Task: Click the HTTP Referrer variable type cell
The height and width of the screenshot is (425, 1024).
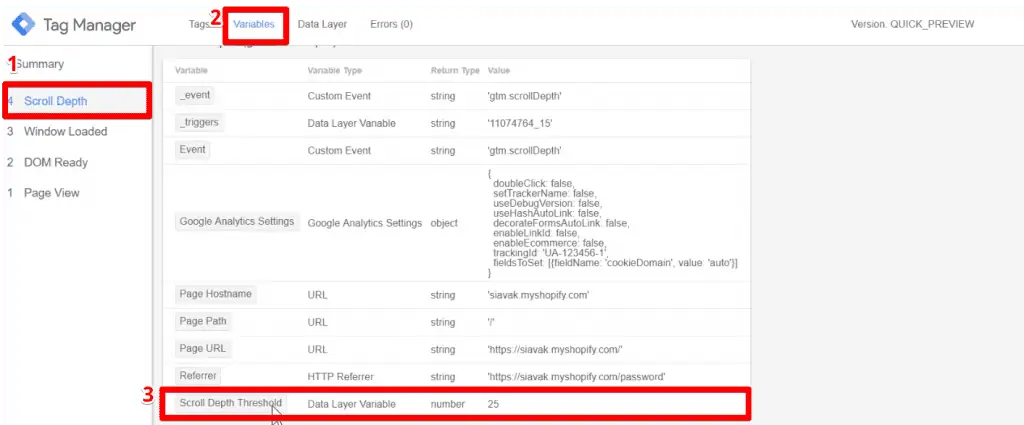Action: click(x=341, y=377)
